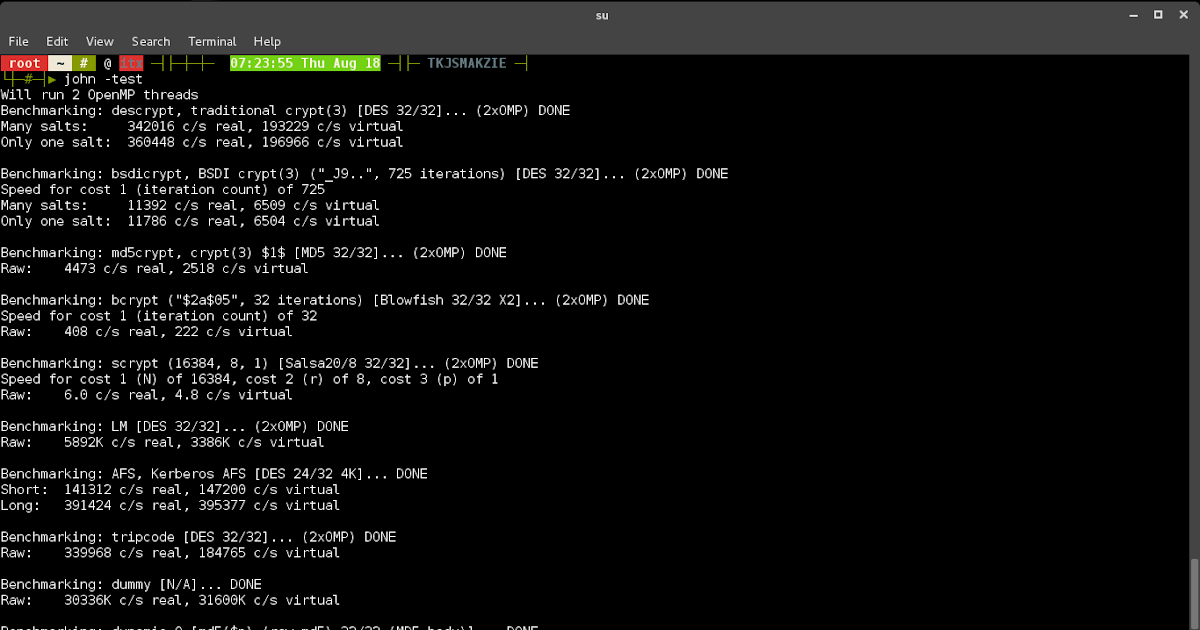Viewport: 1200px width, 630px height.
Task: Click the Only one salt 360448 c/s line
Action: pos(202,142)
